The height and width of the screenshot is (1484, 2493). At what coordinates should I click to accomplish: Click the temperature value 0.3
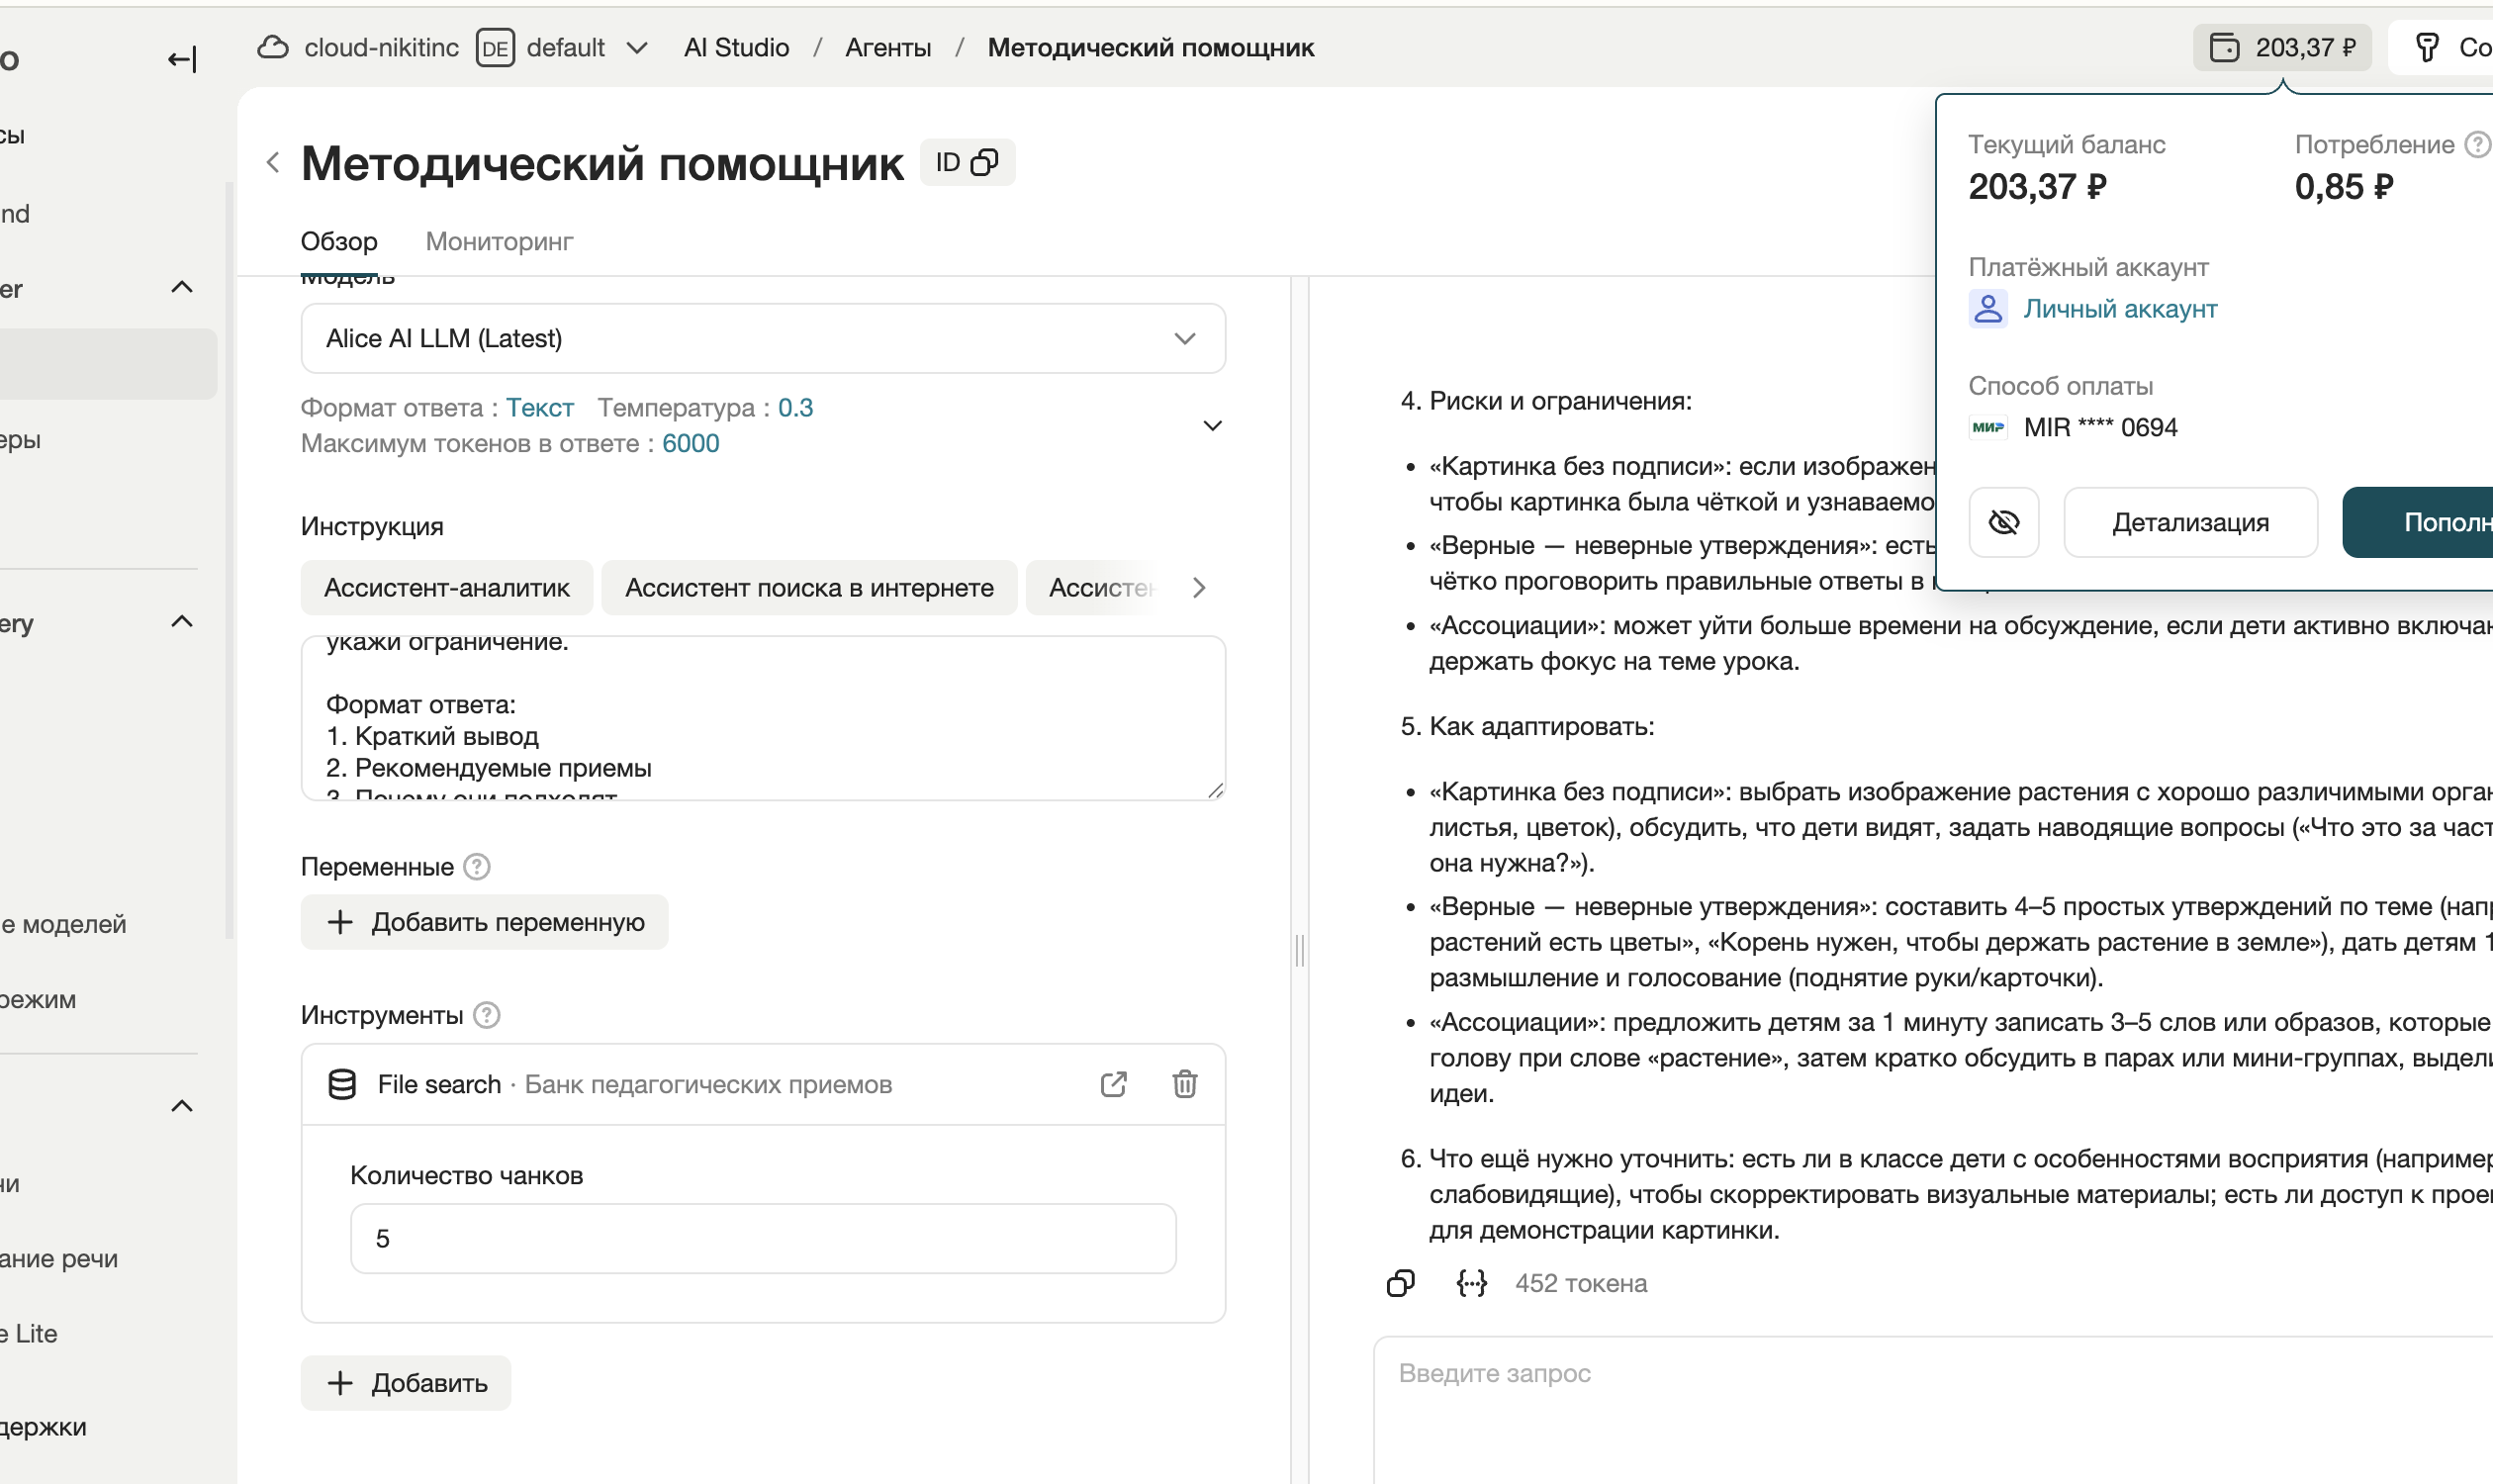pos(796,408)
